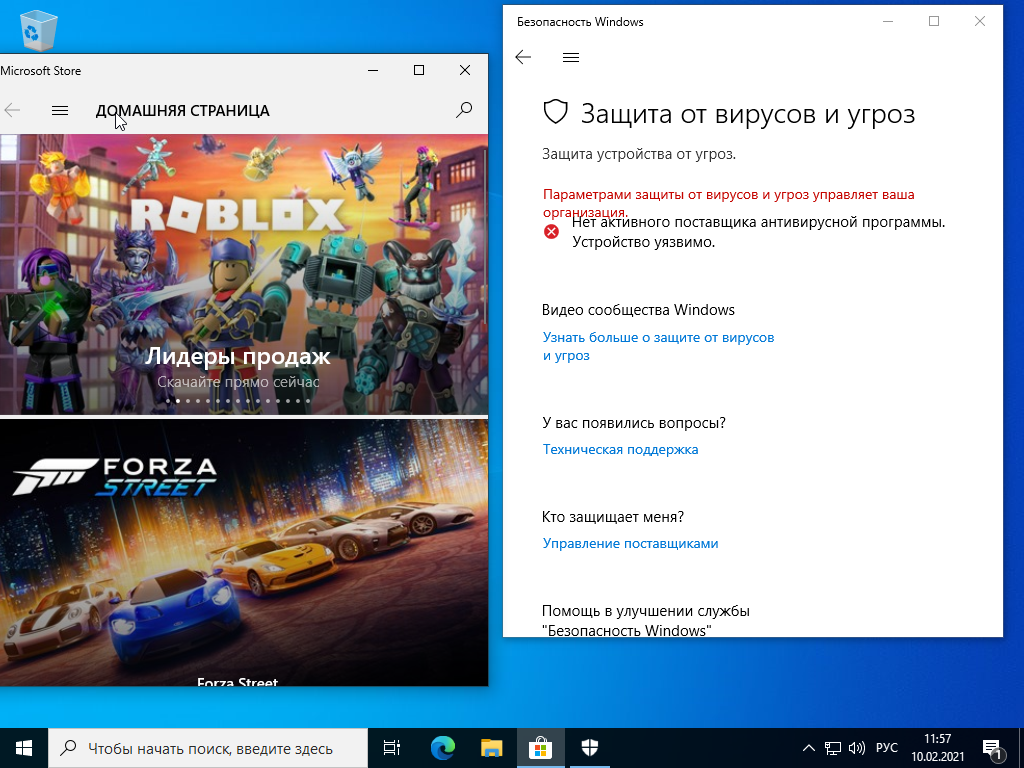Open Microsoft Edge from the taskbar
Image resolution: width=1024 pixels, height=768 pixels.
[443, 748]
